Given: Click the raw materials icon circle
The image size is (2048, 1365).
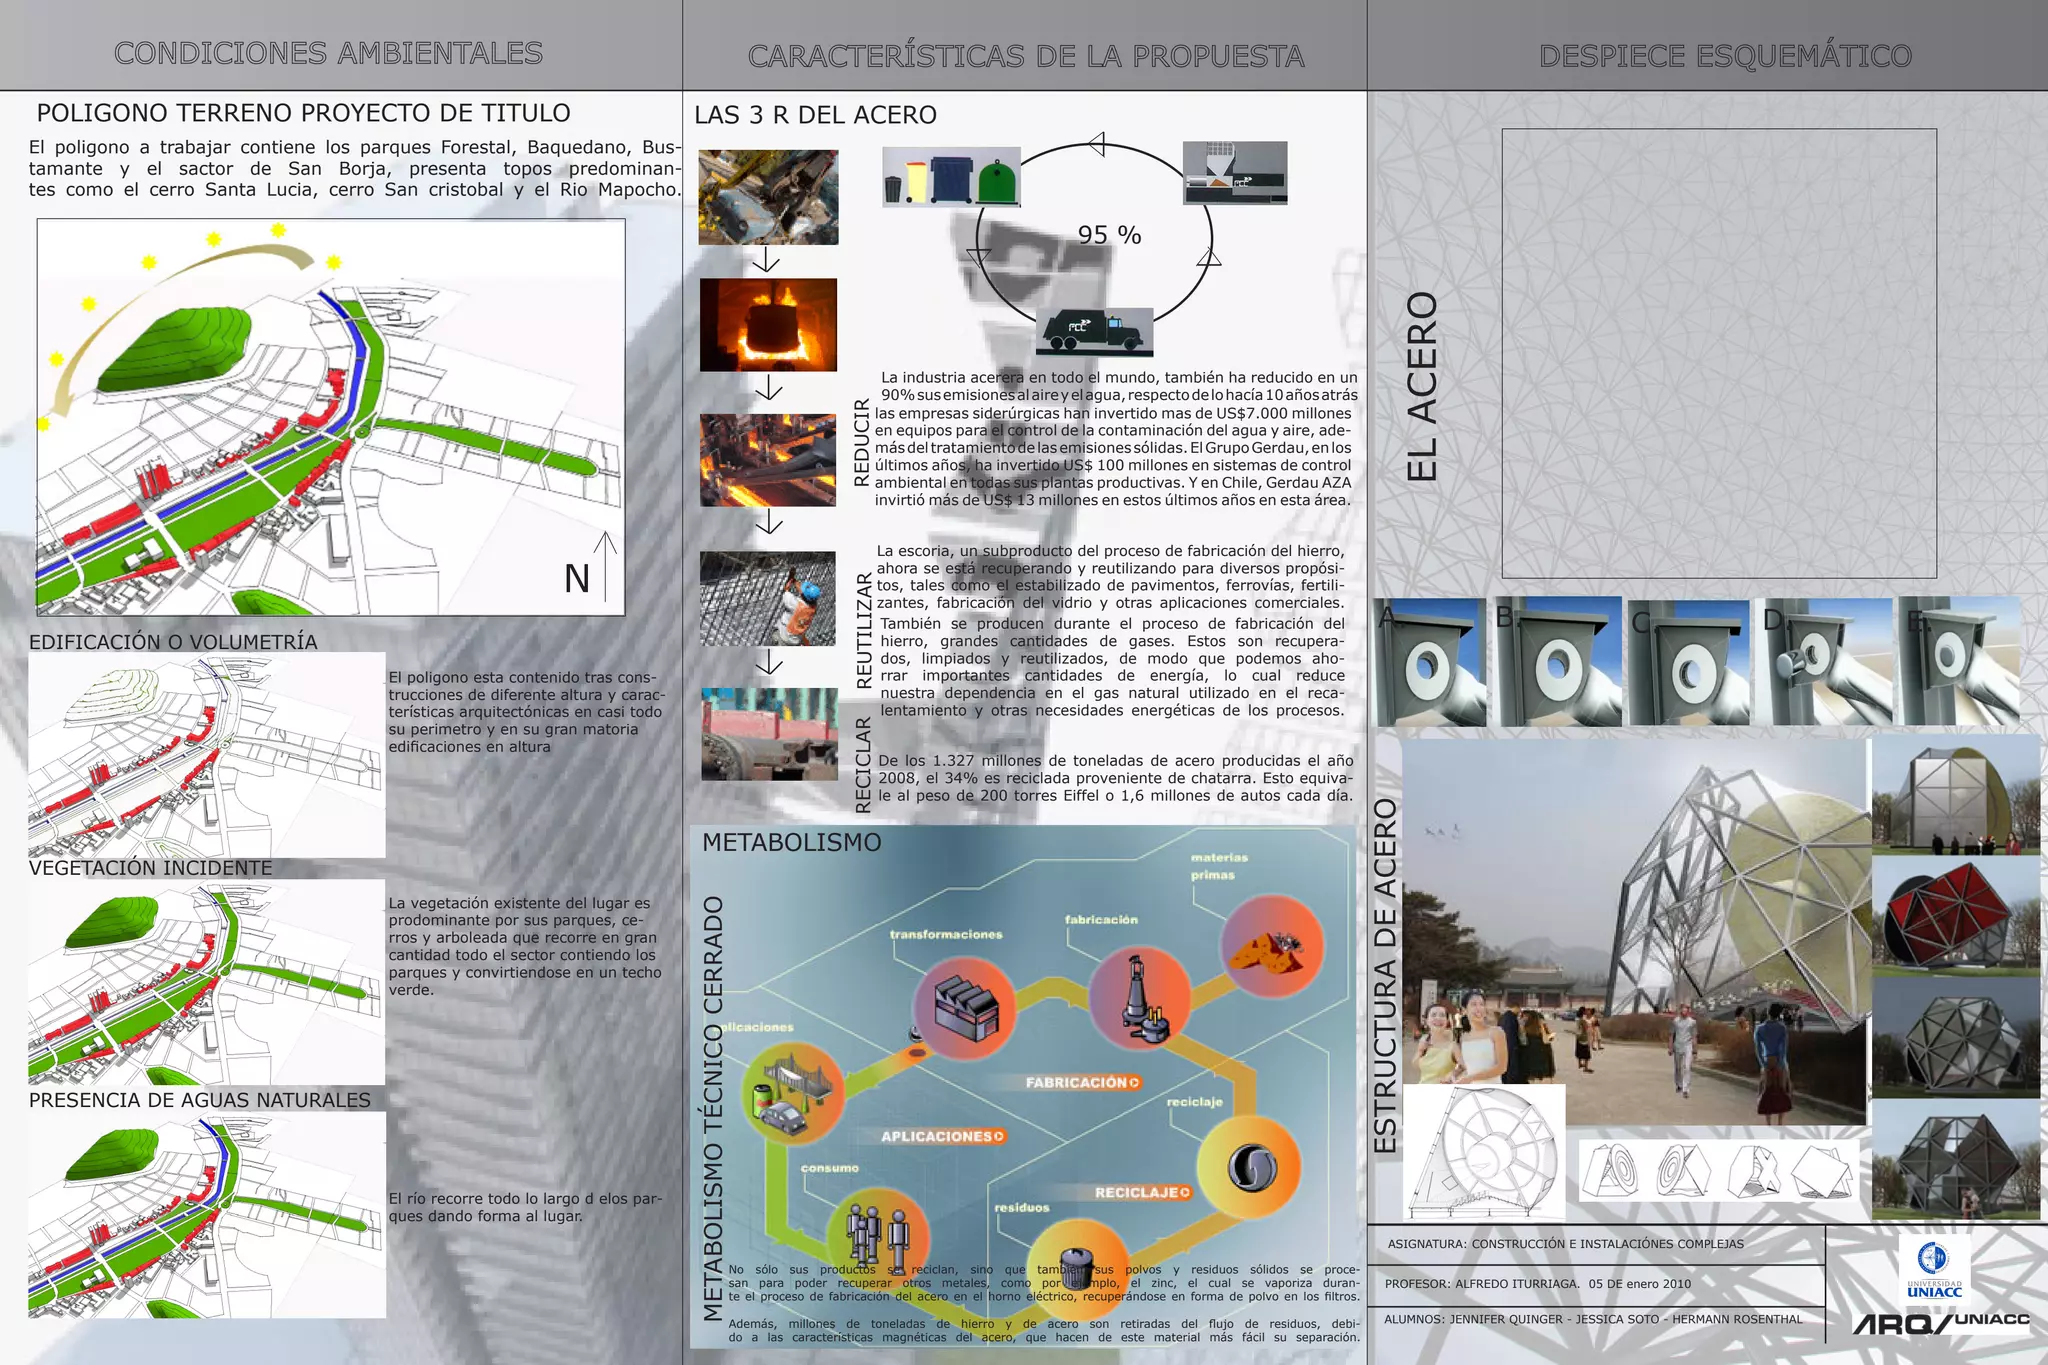Looking at the screenshot, I should pyautogui.click(x=1272, y=946).
